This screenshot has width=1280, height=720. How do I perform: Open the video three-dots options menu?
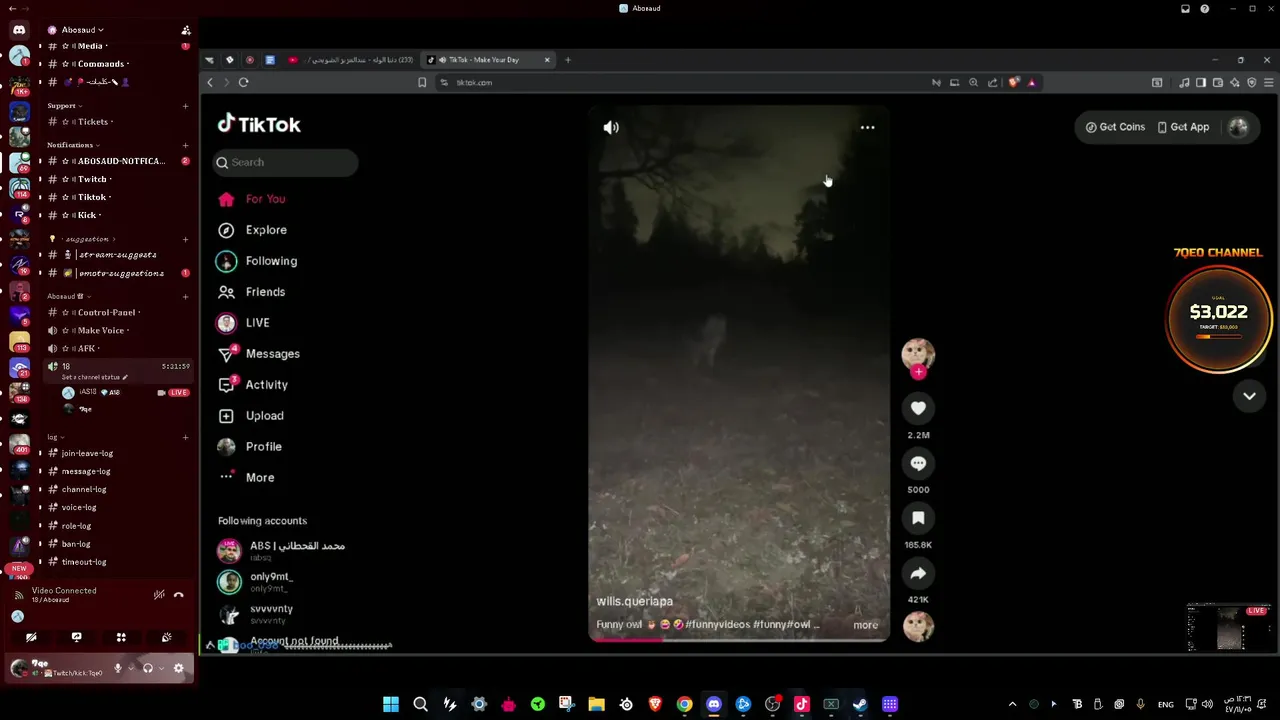(867, 127)
